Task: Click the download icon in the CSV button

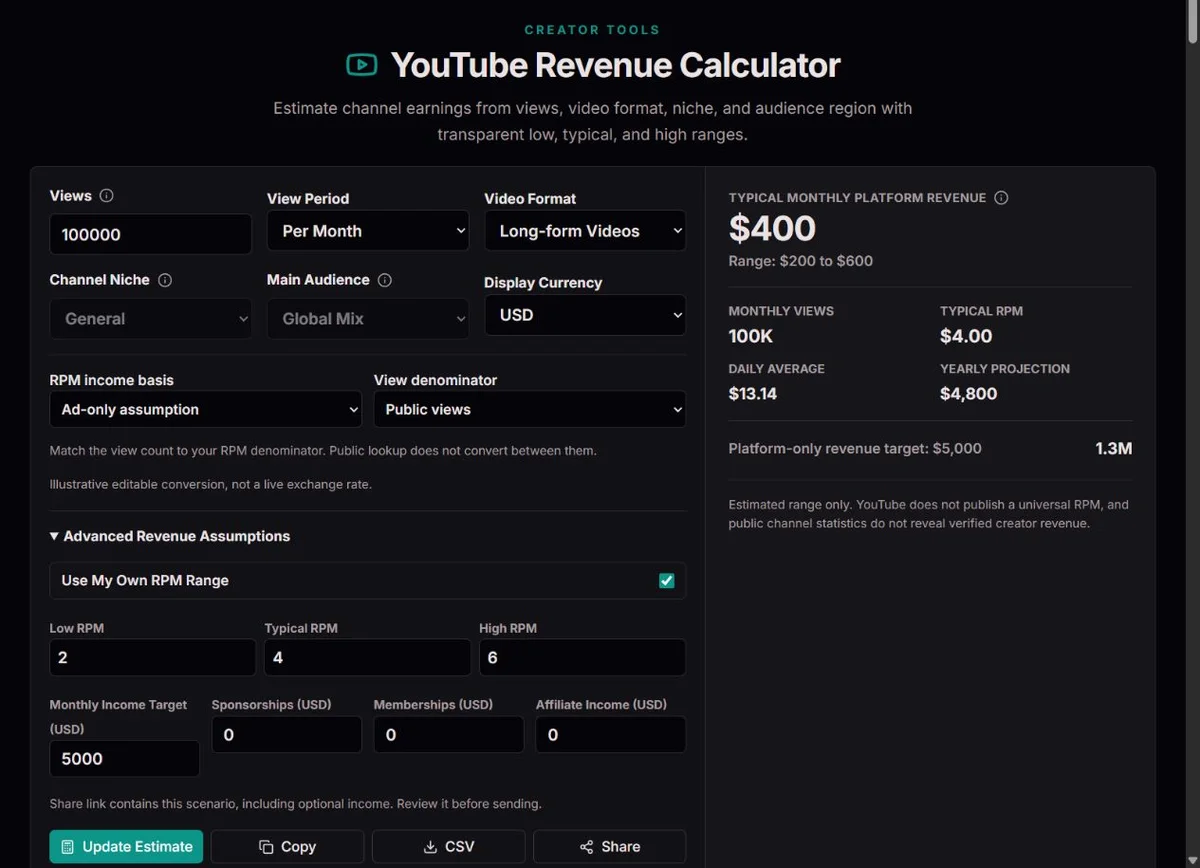Action: point(430,847)
